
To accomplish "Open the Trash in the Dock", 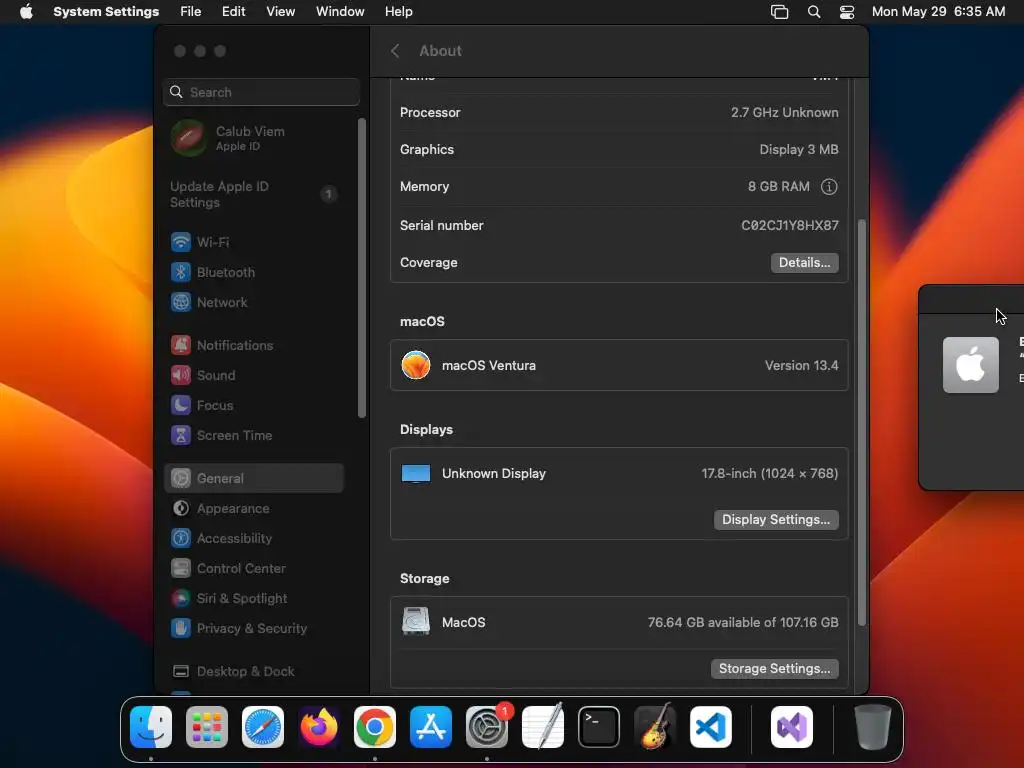I will pyautogui.click(x=872, y=727).
